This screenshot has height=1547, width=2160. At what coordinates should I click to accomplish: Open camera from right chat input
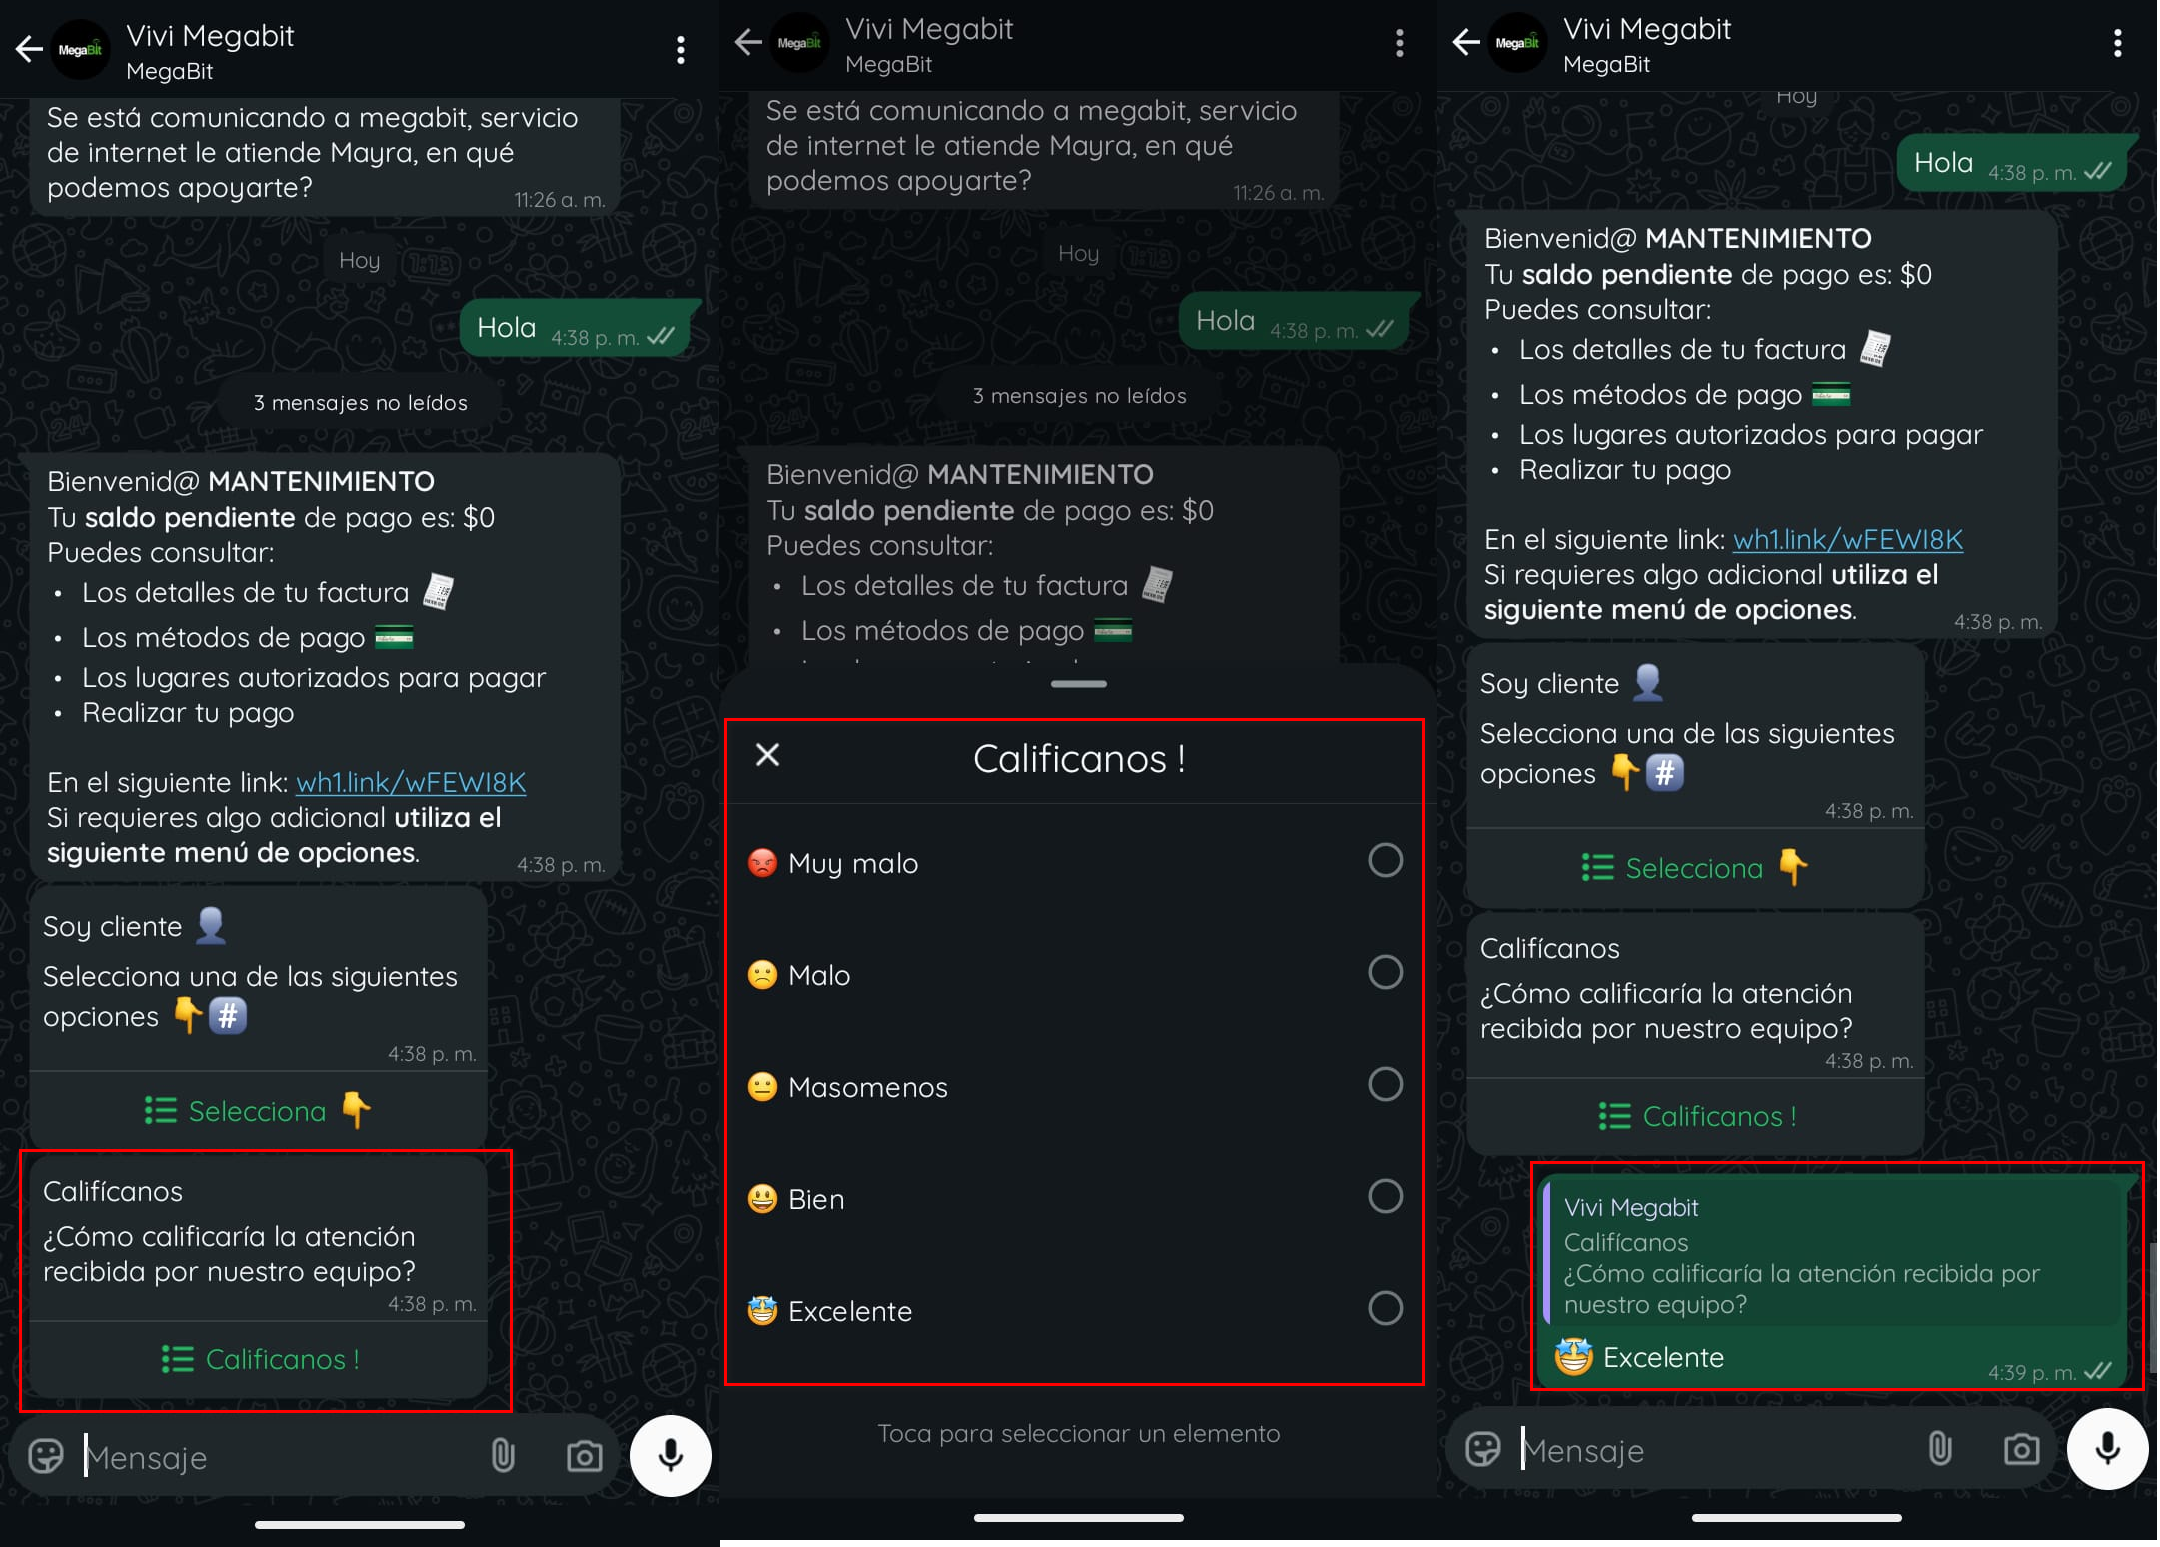2022,1449
